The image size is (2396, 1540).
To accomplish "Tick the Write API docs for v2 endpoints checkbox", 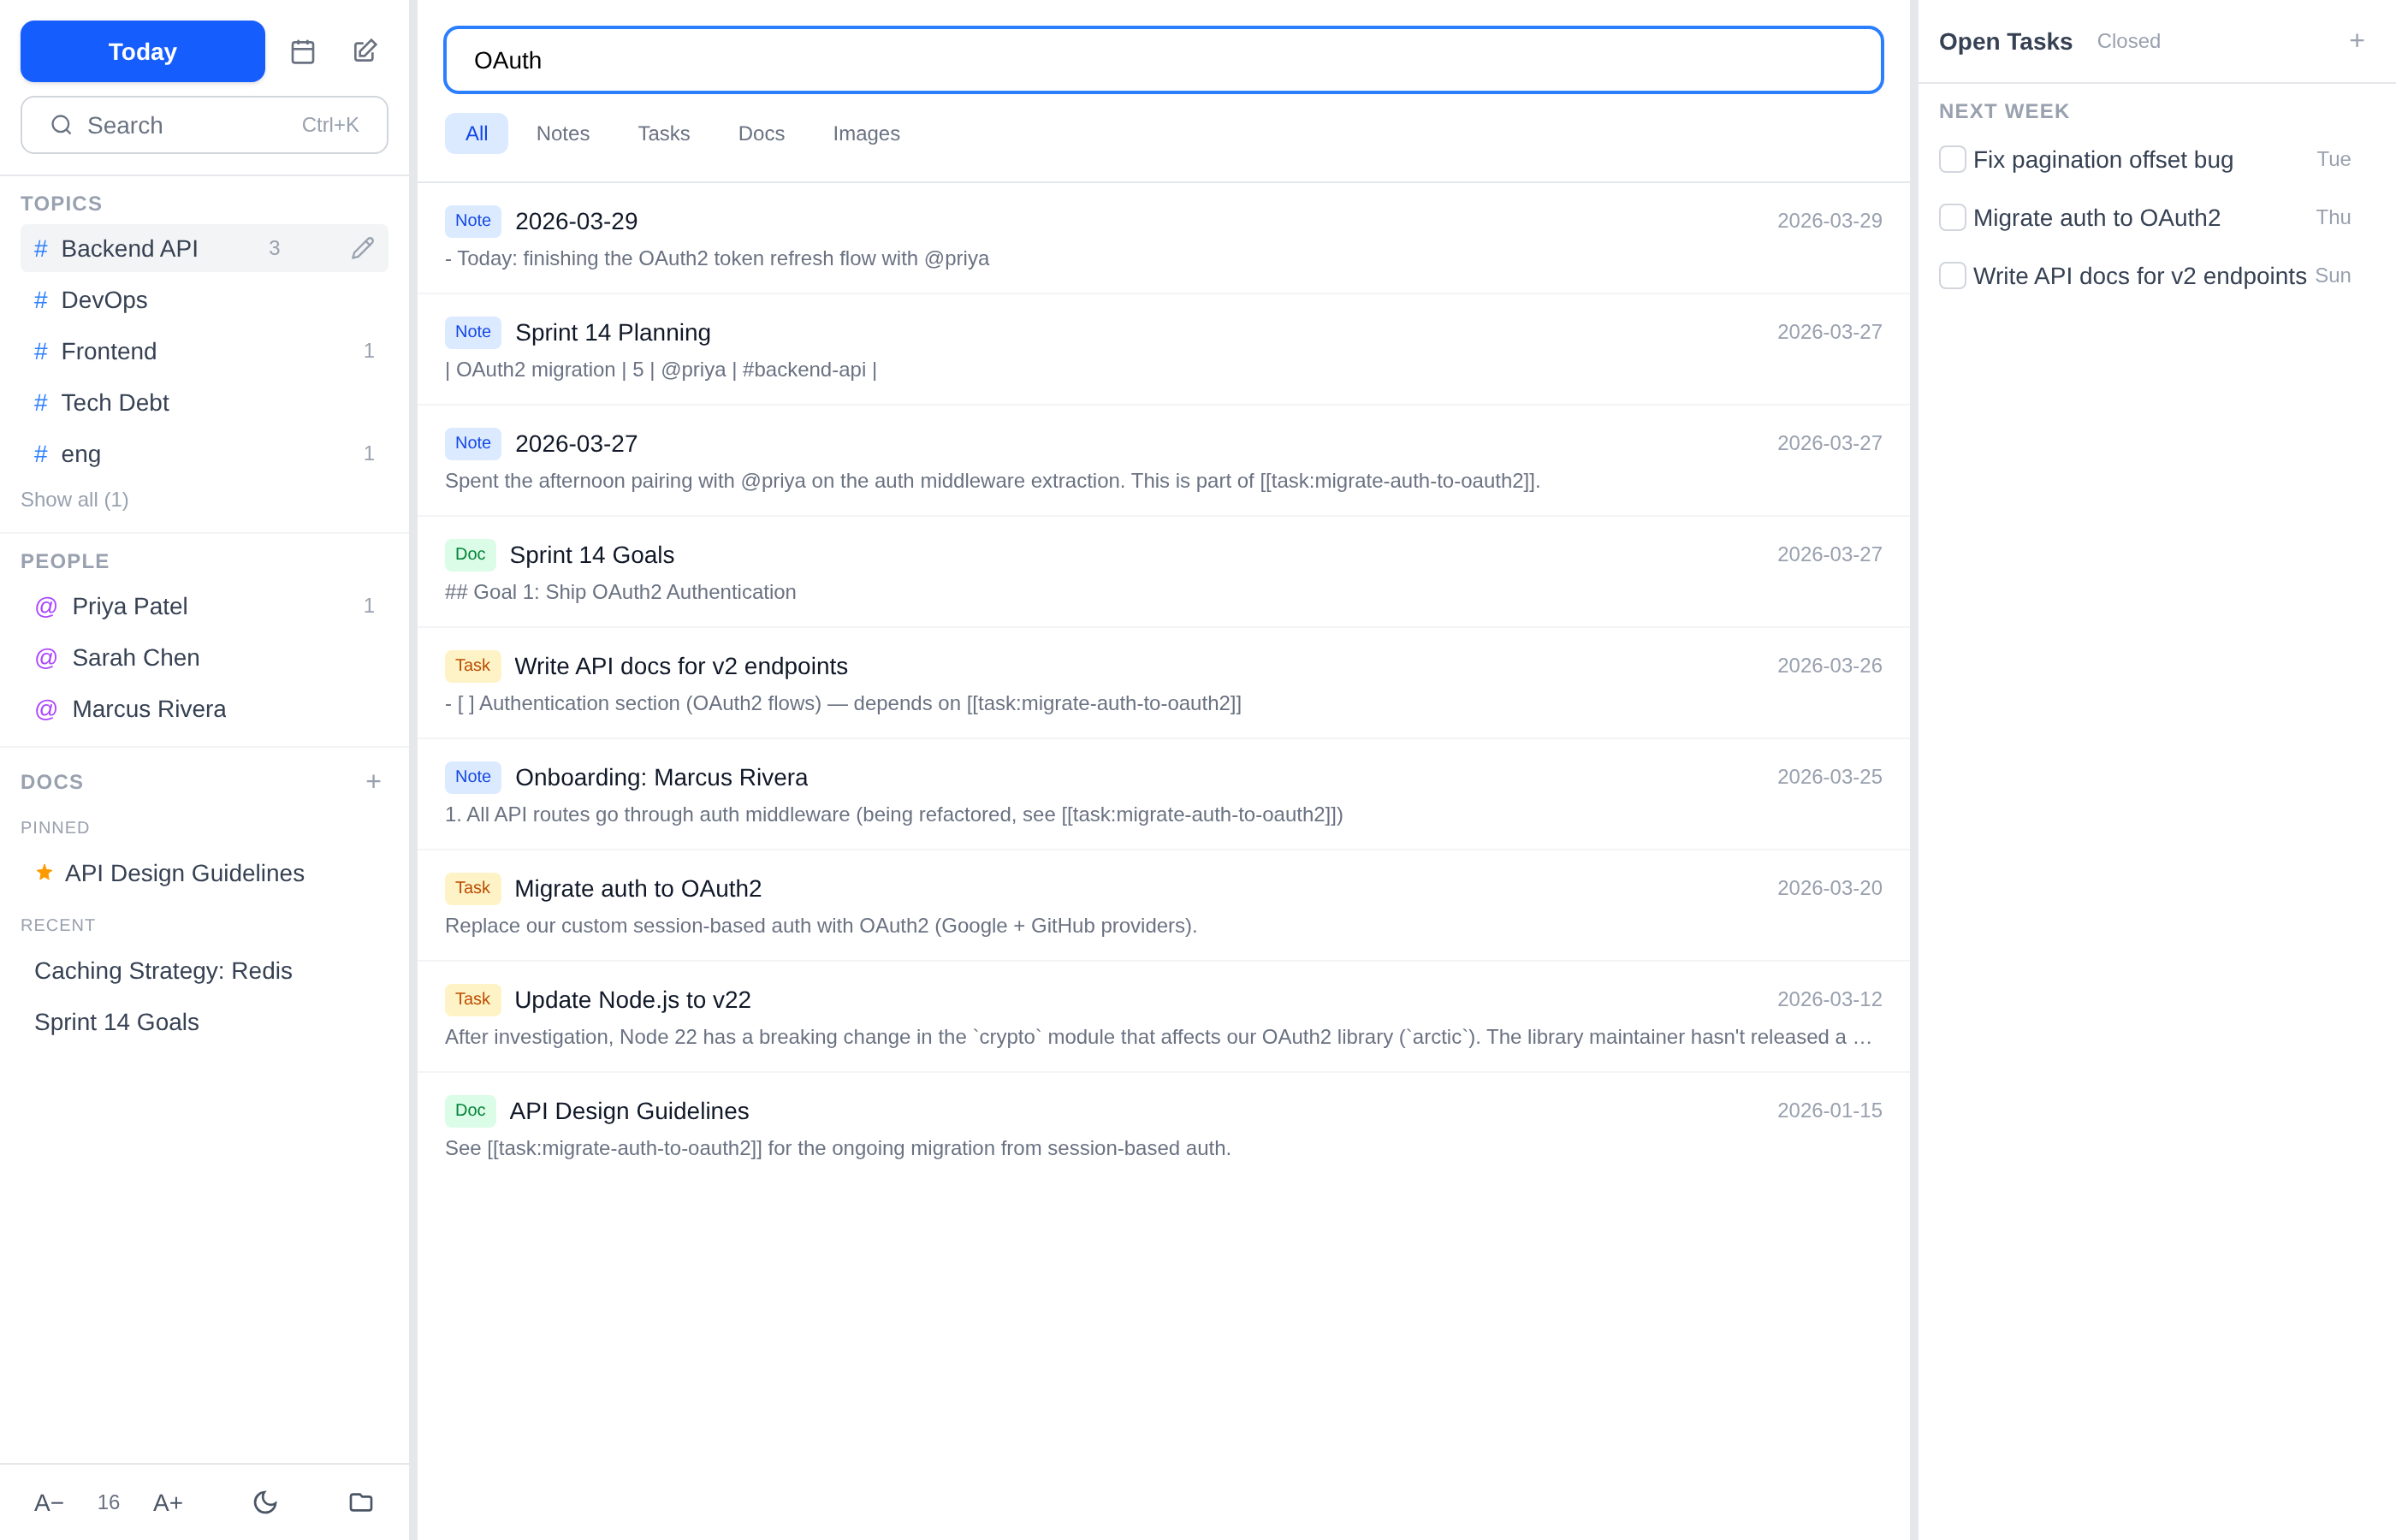I will click(x=1952, y=275).
